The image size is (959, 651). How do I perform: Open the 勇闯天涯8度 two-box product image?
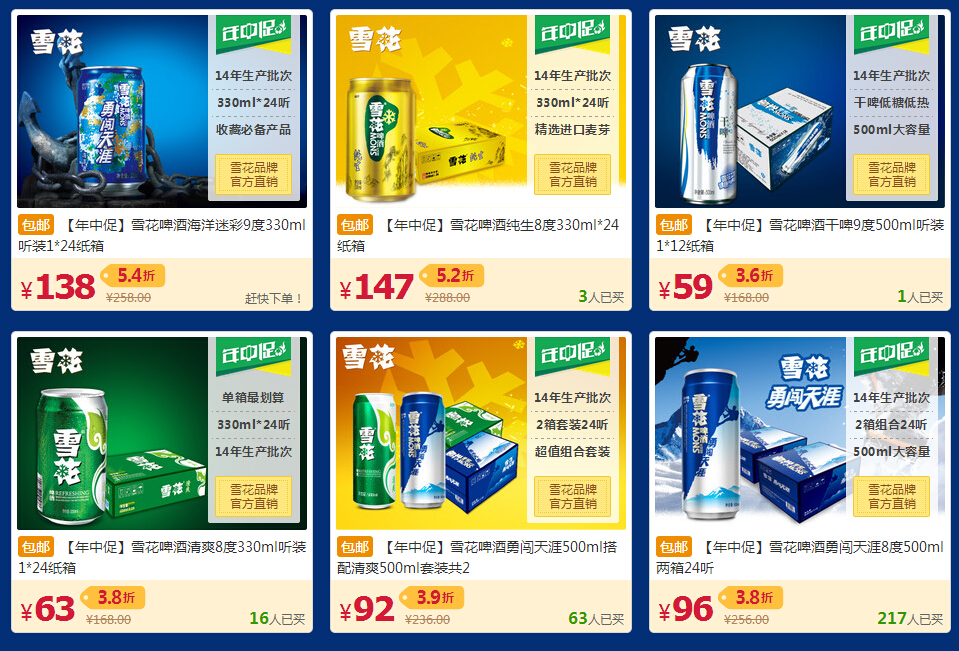(800, 433)
